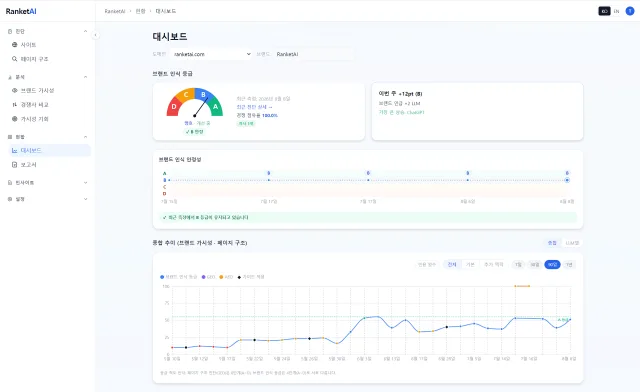Toggle the black diamond legend series
This screenshot has height=392, width=640.
click(x=251, y=277)
